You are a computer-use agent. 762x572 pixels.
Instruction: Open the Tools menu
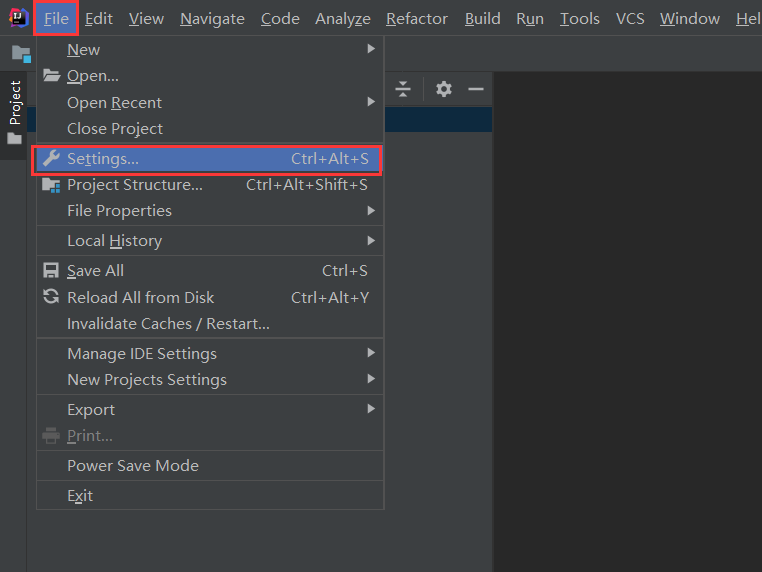point(580,18)
